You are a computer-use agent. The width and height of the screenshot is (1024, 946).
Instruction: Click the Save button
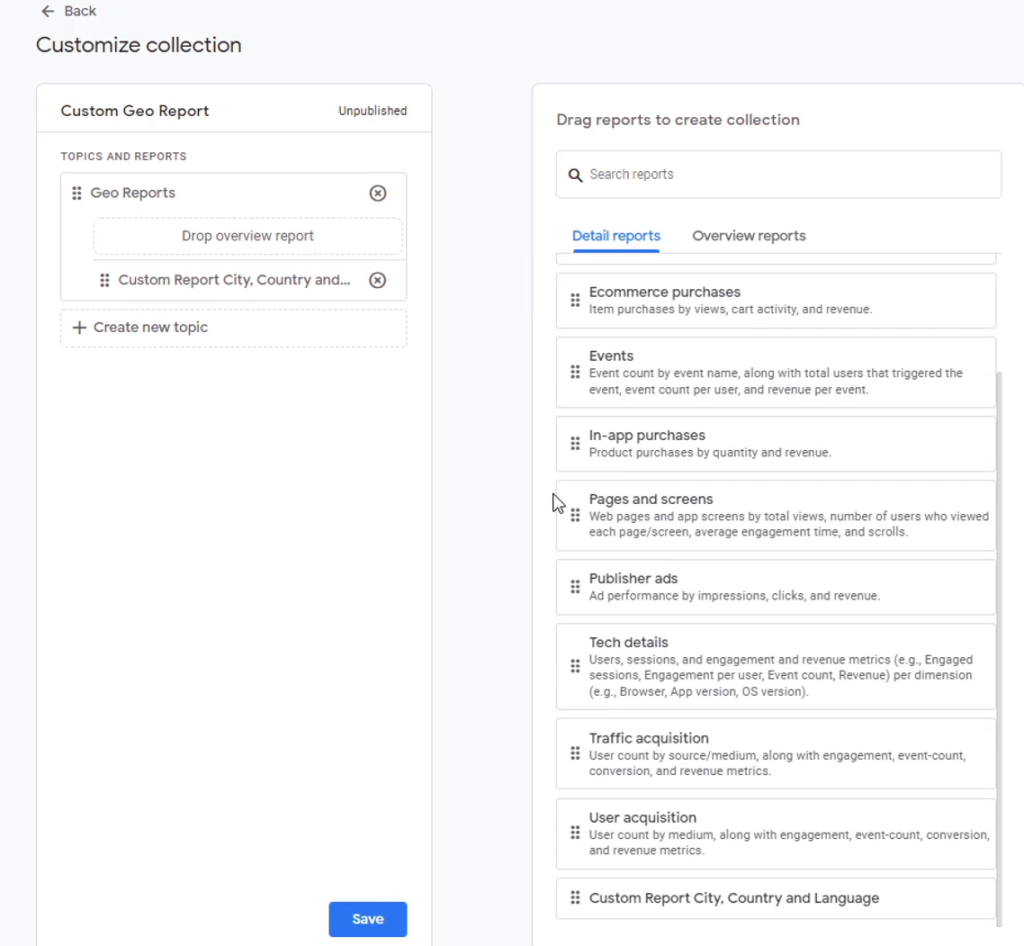click(367, 919)
